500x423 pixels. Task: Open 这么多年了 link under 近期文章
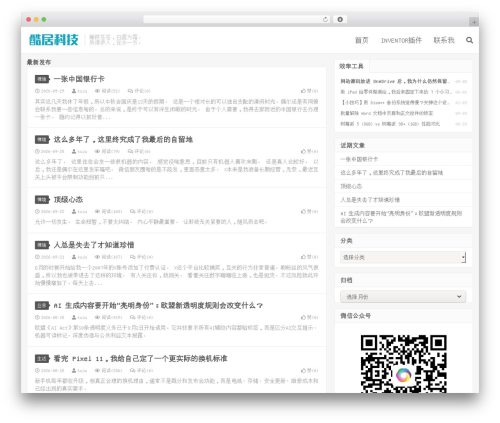tap(392, 173)
